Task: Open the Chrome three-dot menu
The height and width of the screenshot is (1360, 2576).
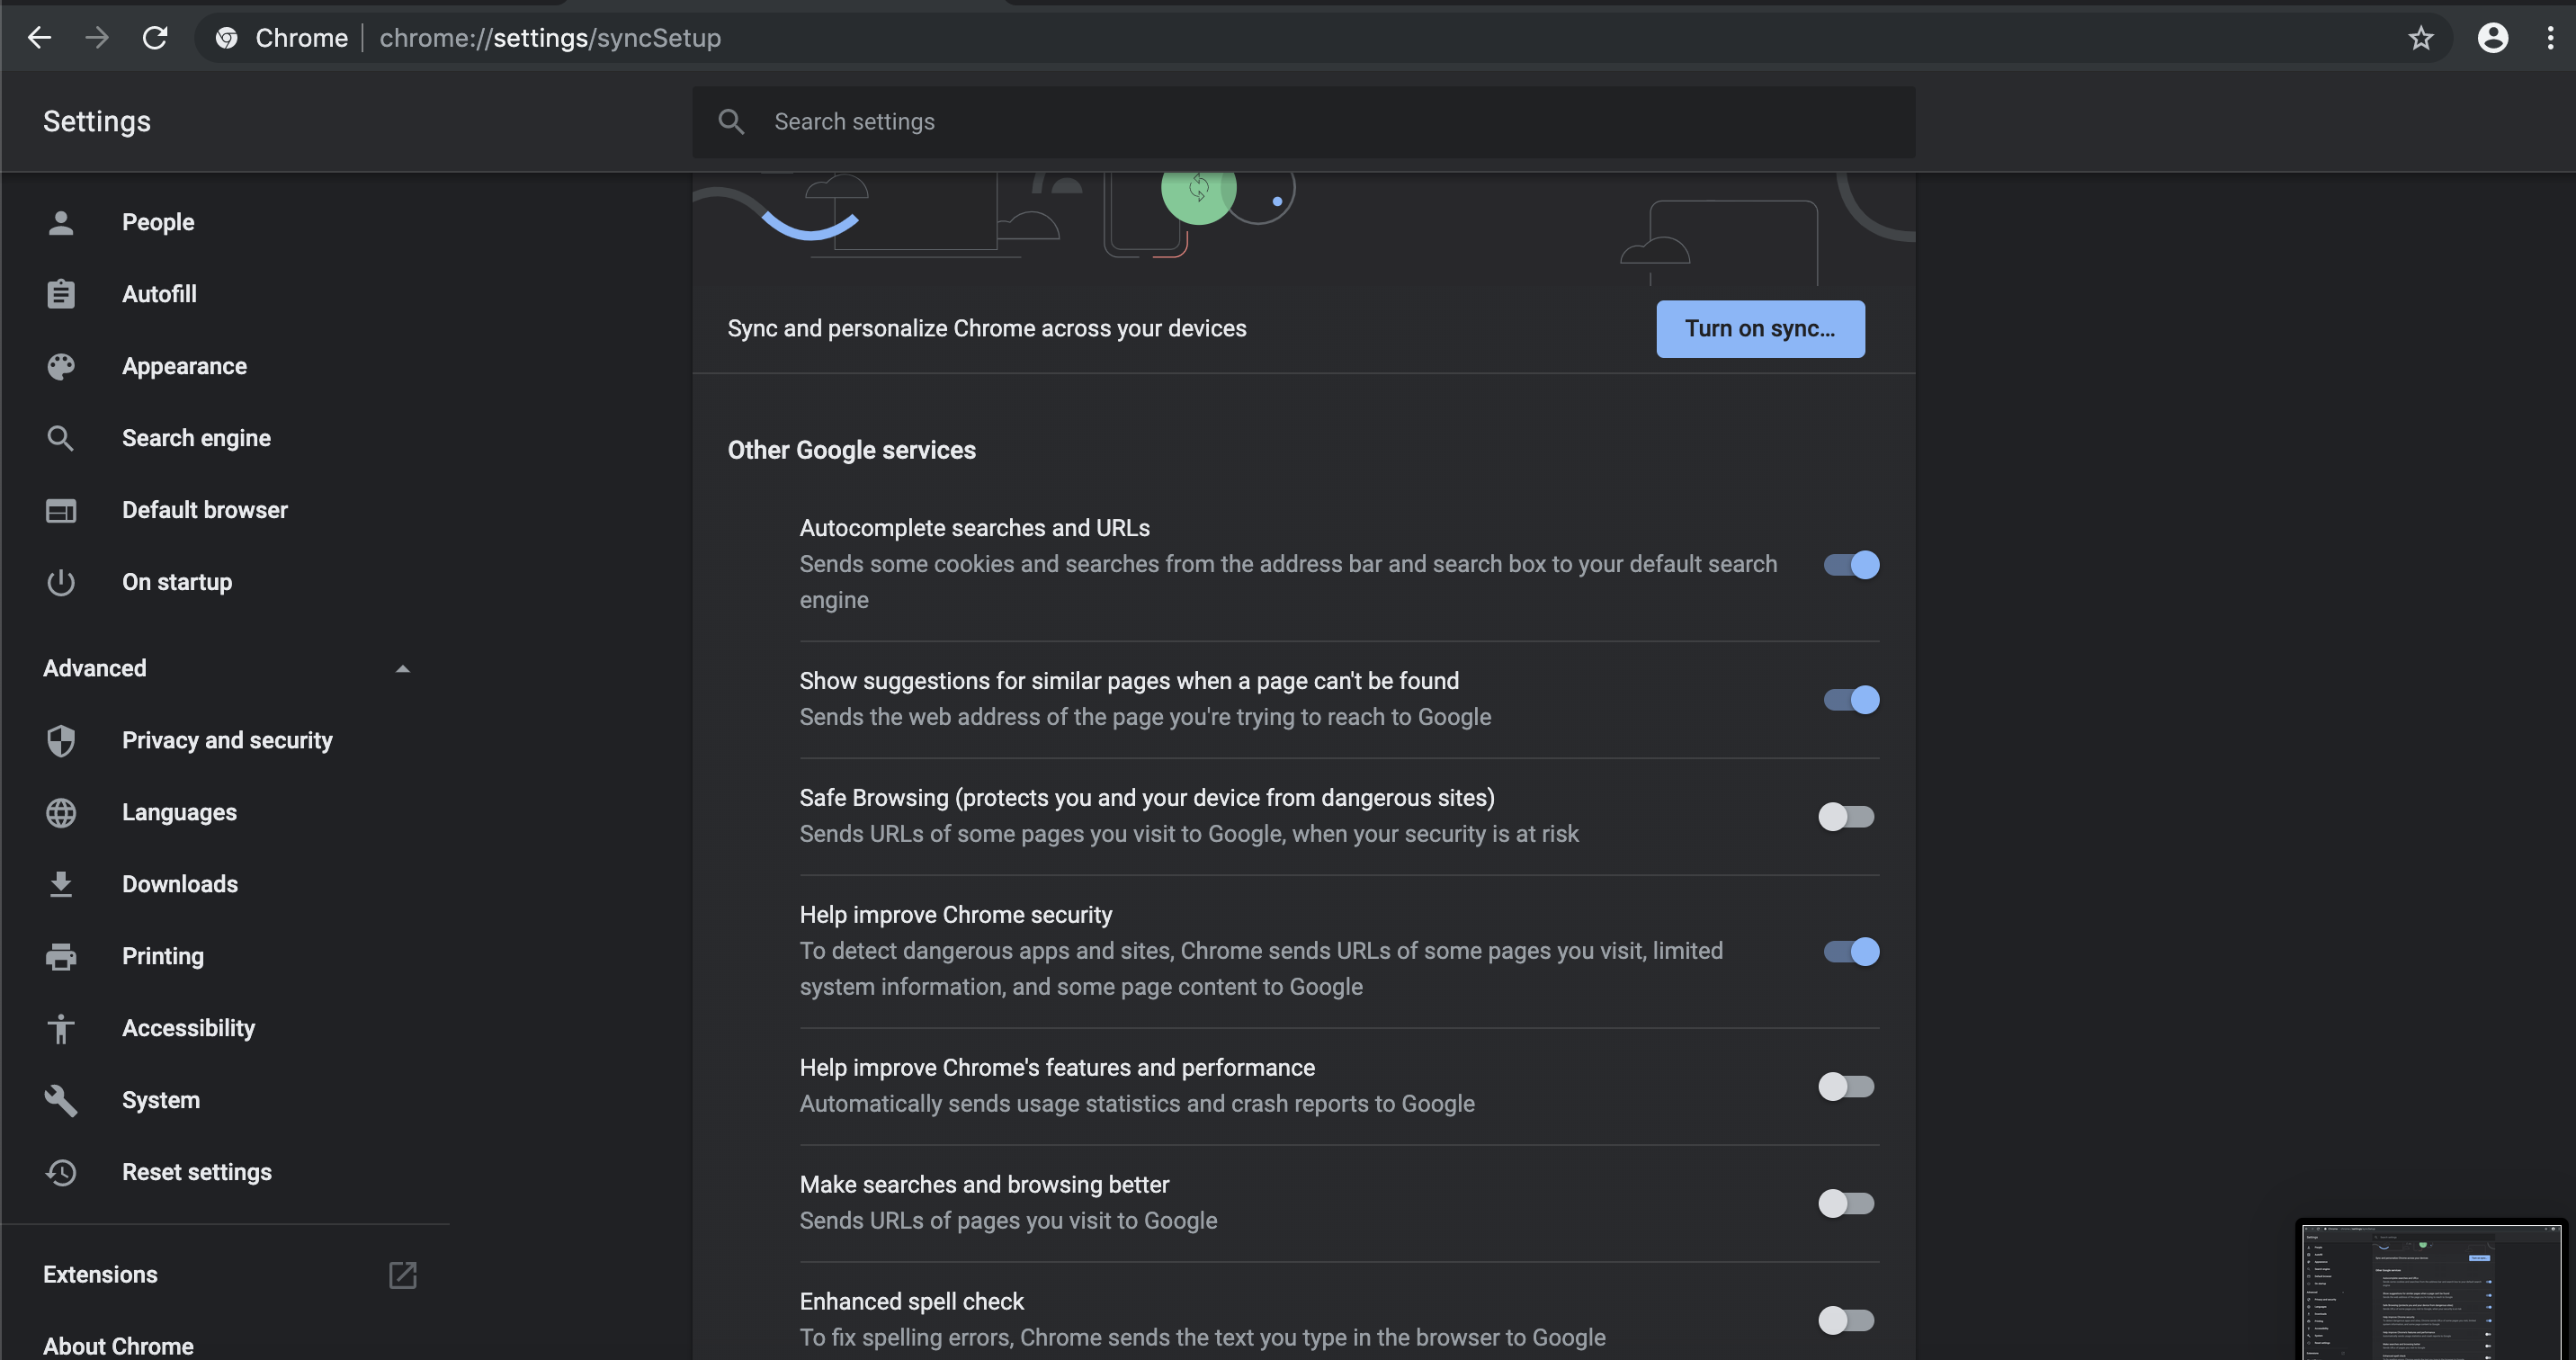Action: 2550,38
